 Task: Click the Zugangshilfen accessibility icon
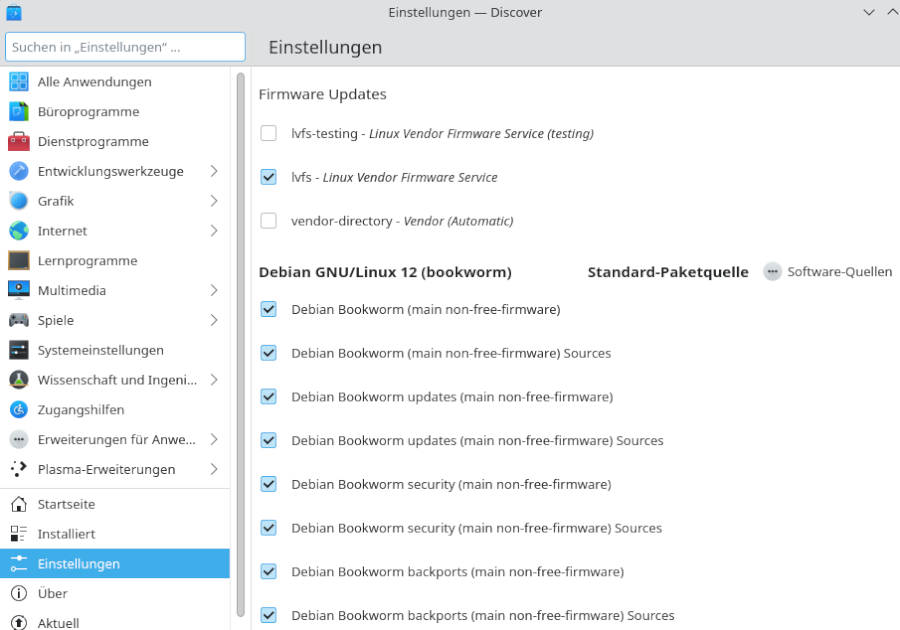pyautogui.click(x=19, y=410)
